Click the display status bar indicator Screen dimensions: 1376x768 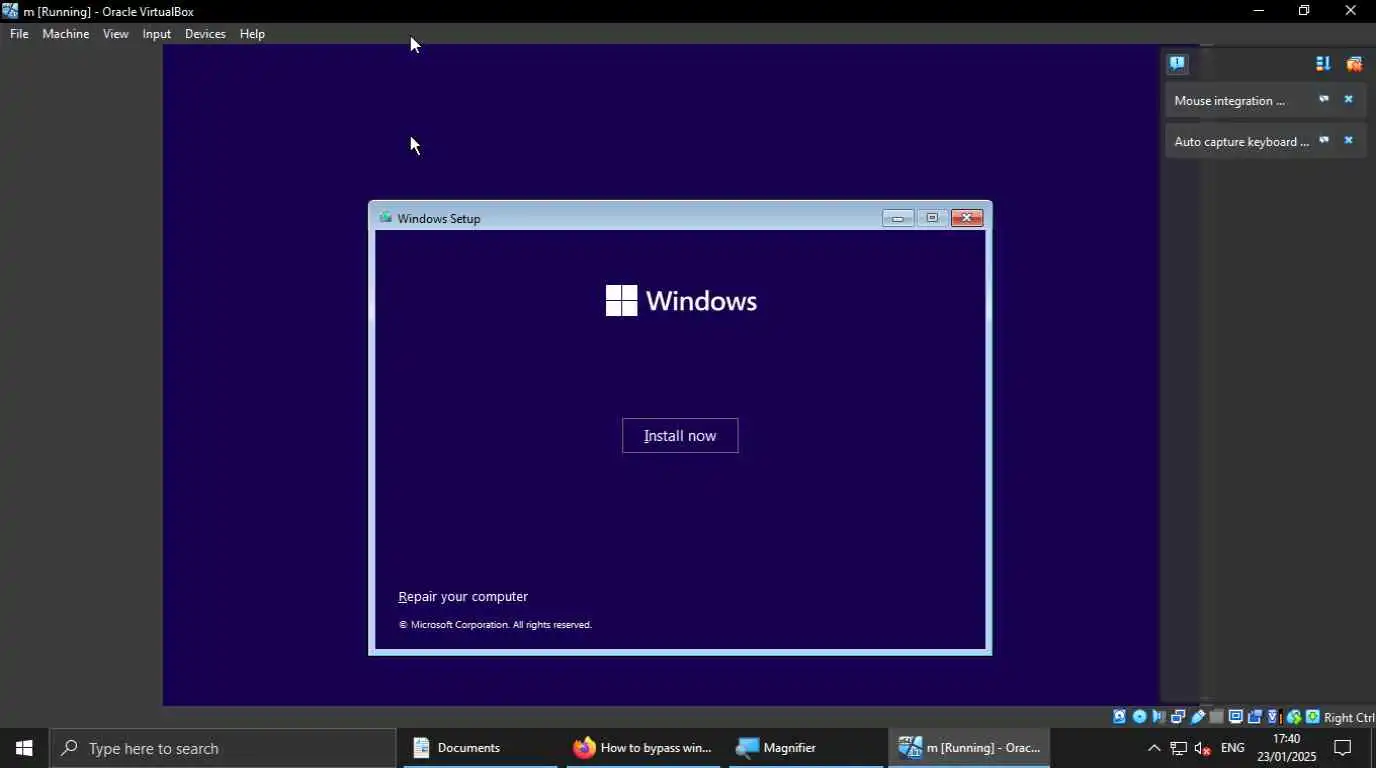(x=1235, y=717)
